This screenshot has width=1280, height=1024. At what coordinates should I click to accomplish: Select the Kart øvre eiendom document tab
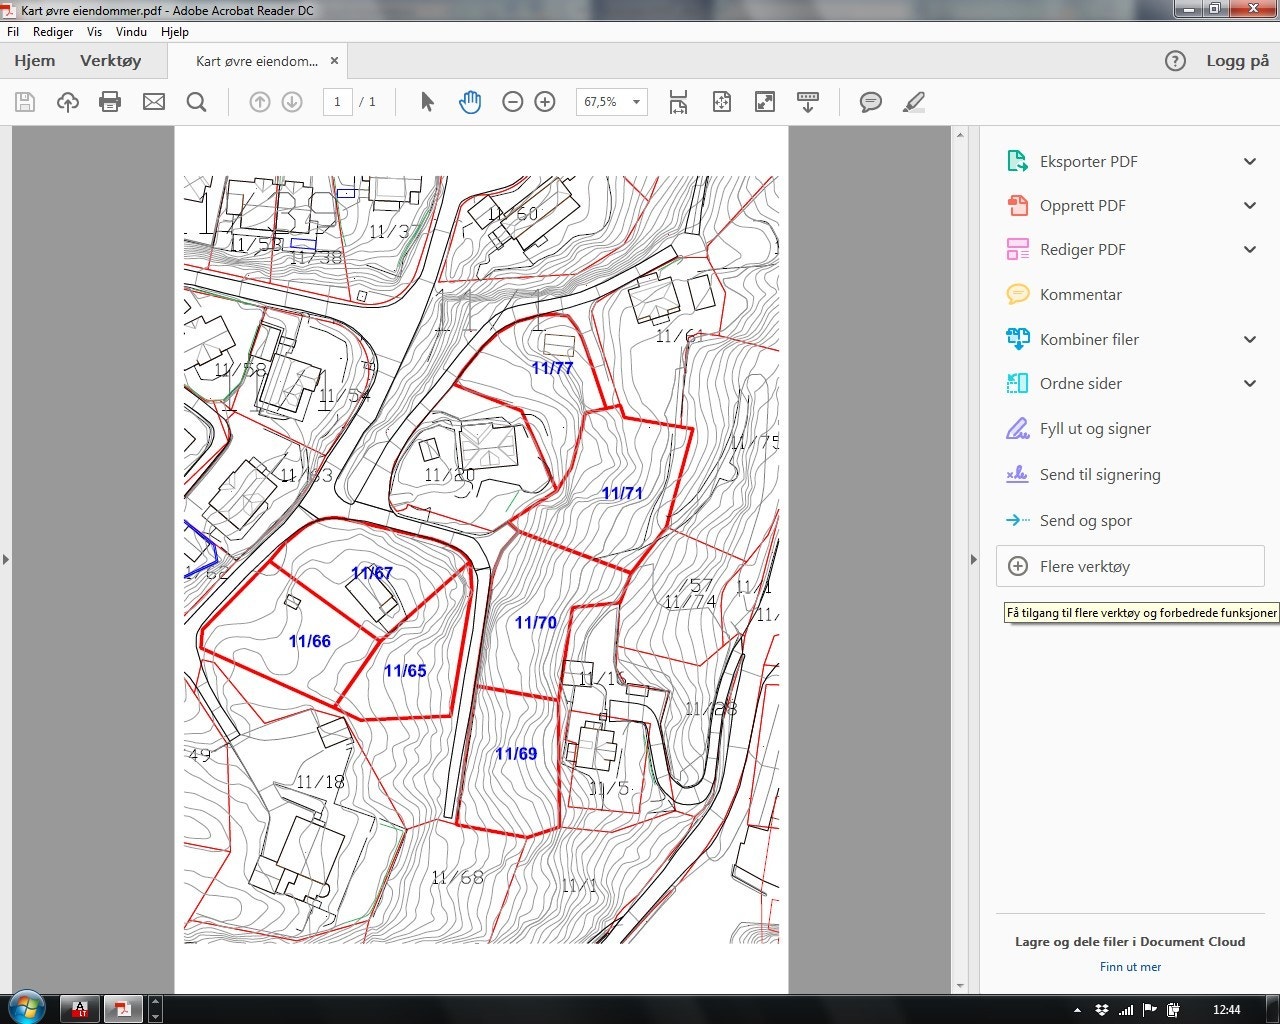[x=257, y=61]
